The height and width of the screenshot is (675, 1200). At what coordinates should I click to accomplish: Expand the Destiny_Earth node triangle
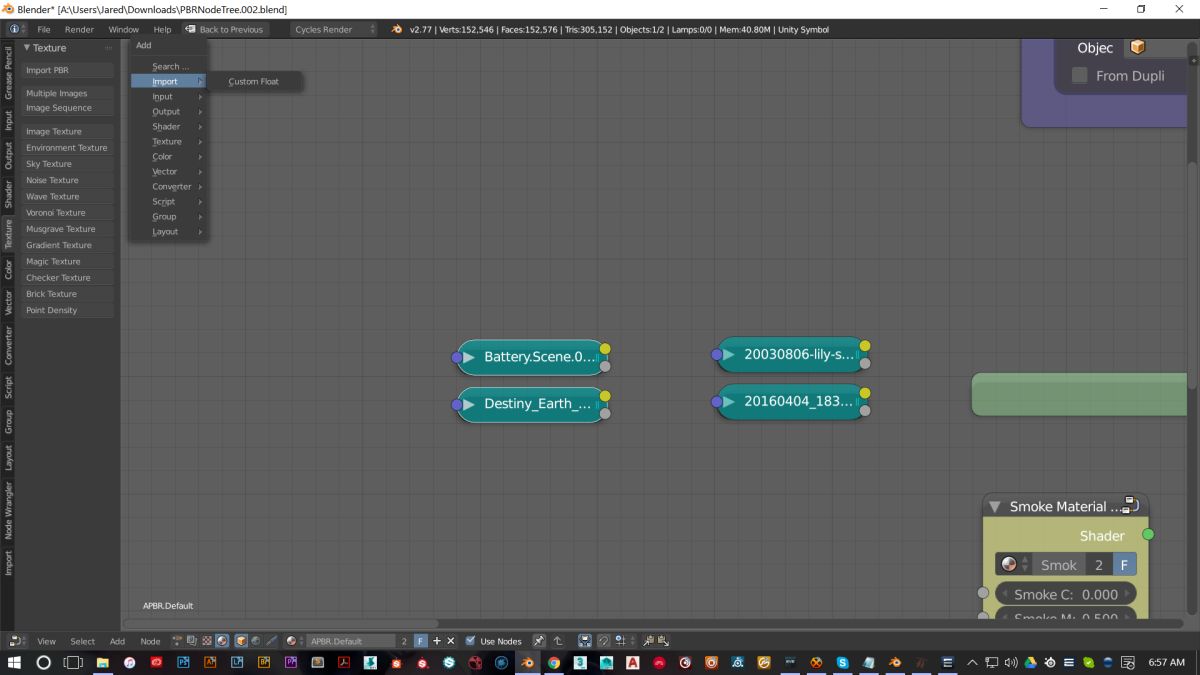468,404
